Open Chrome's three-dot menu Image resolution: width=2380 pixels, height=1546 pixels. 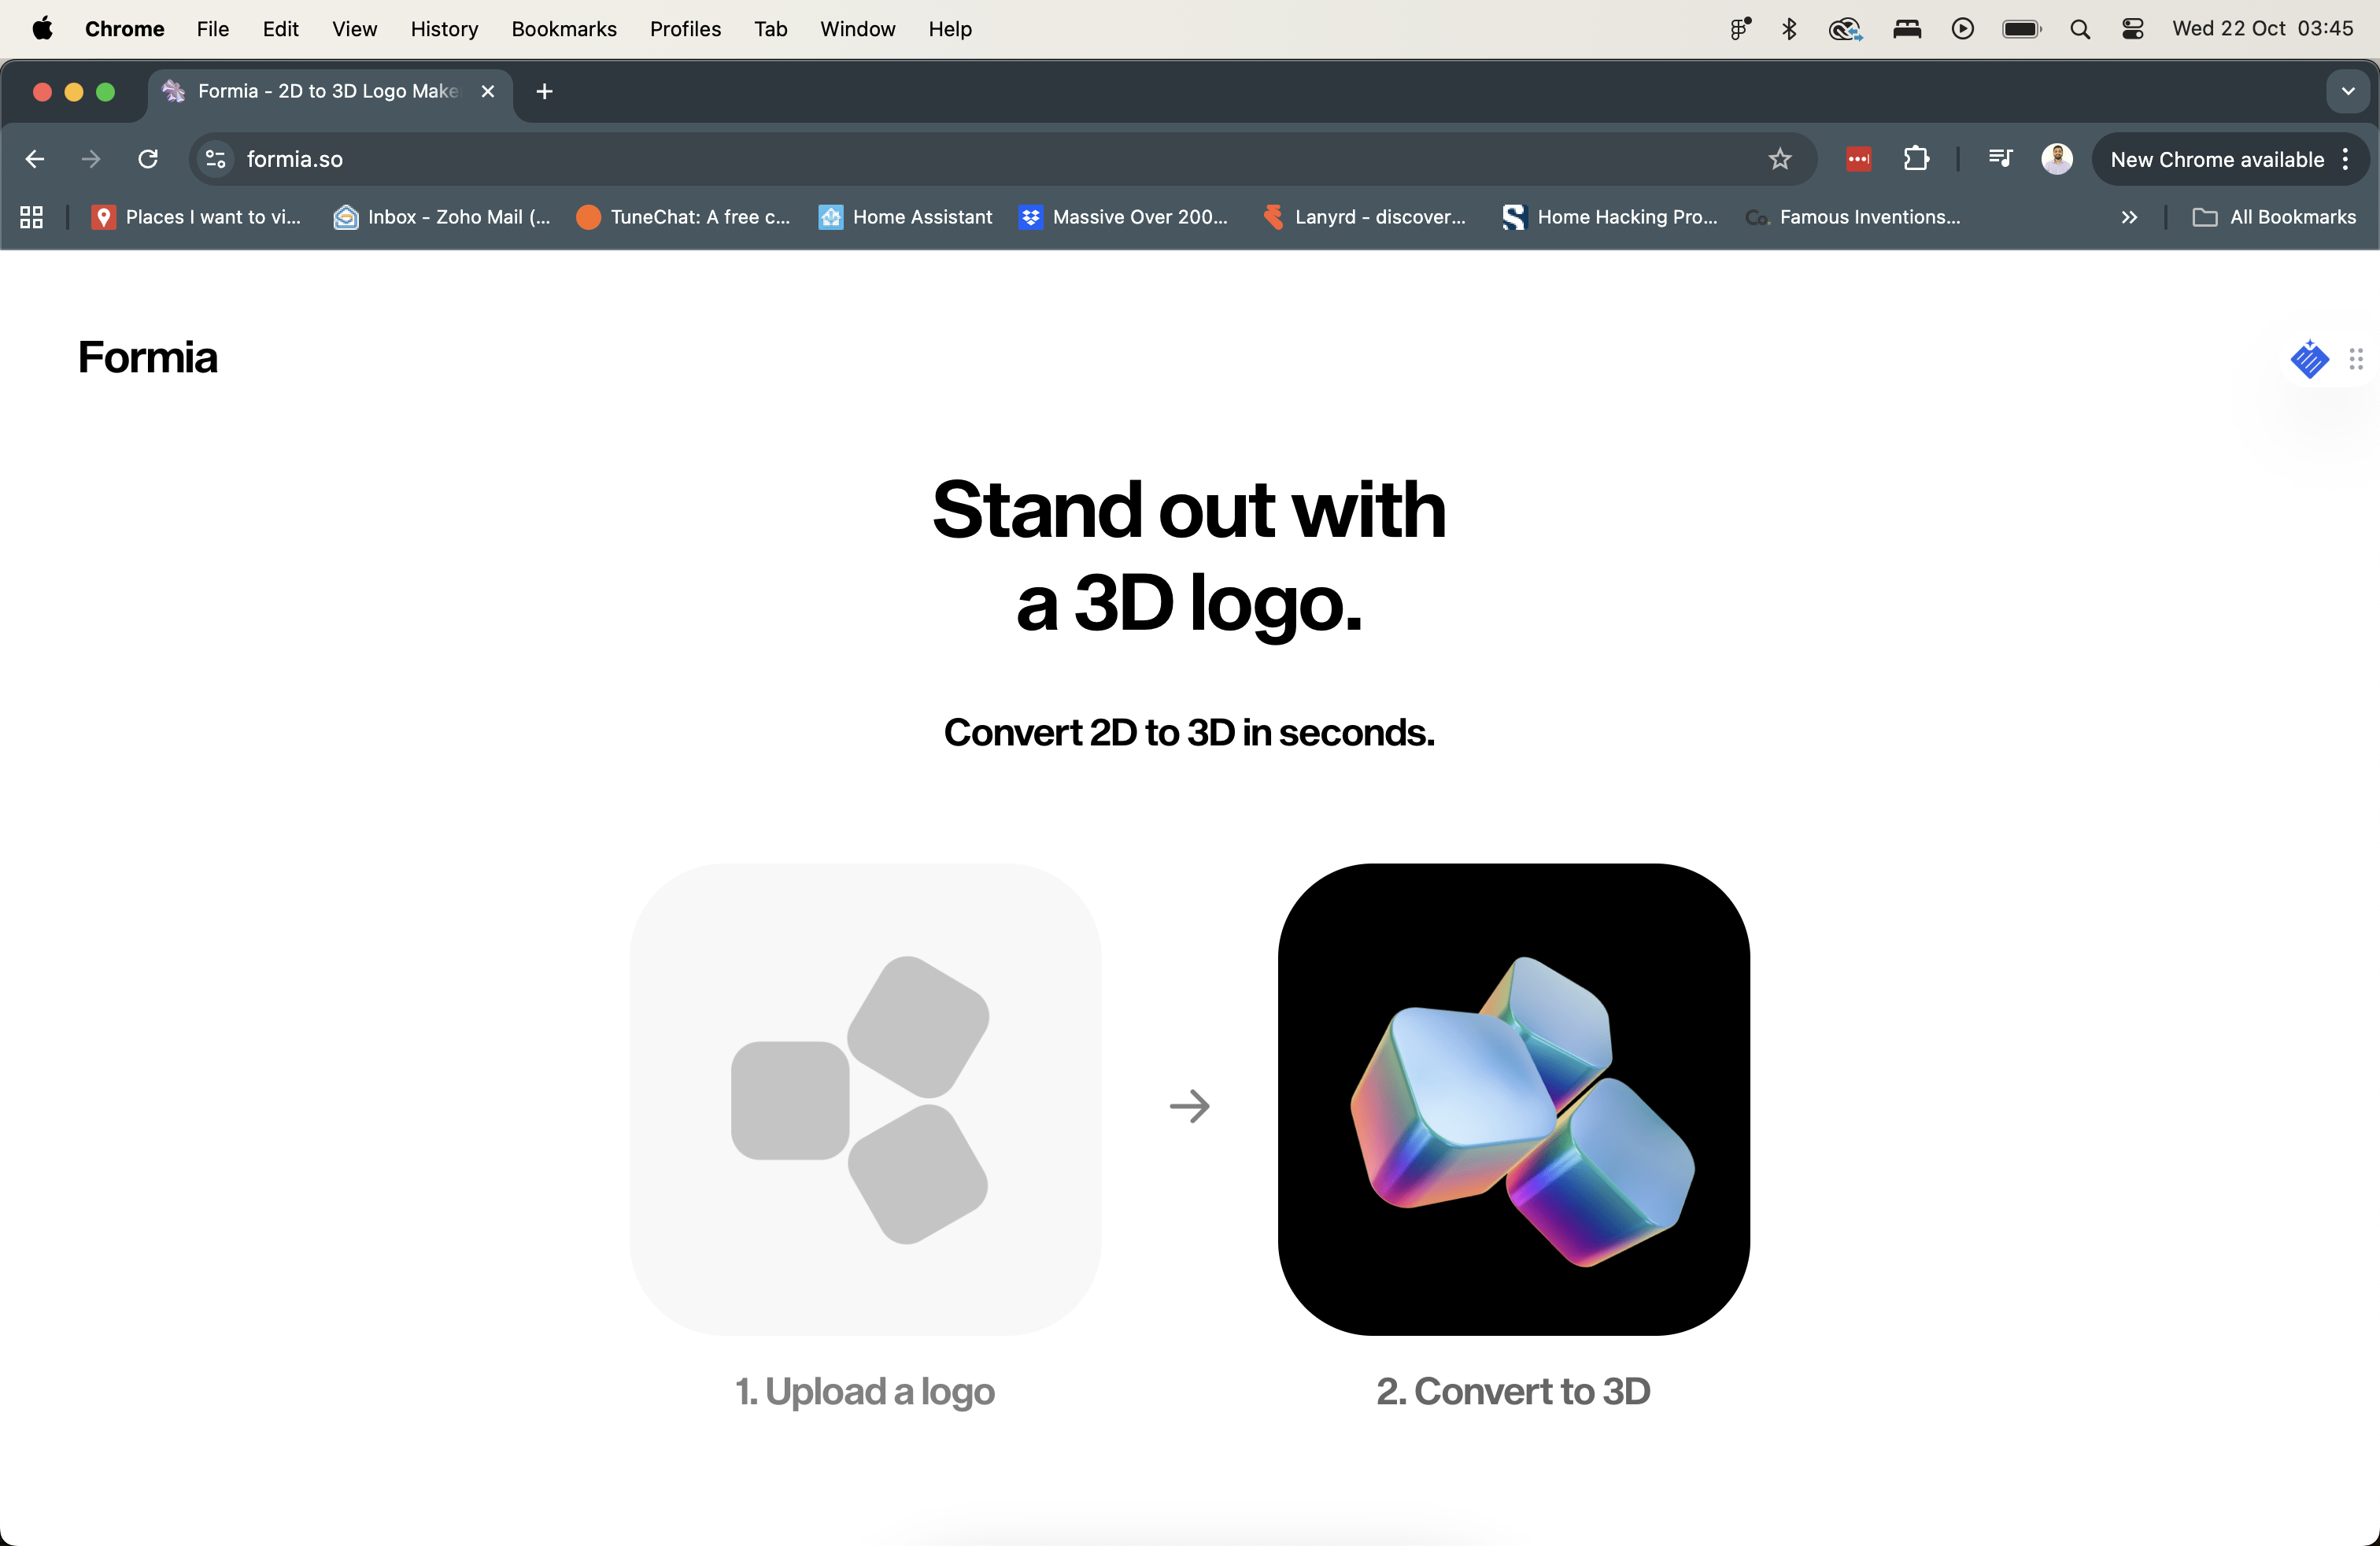click(2346, 159)
